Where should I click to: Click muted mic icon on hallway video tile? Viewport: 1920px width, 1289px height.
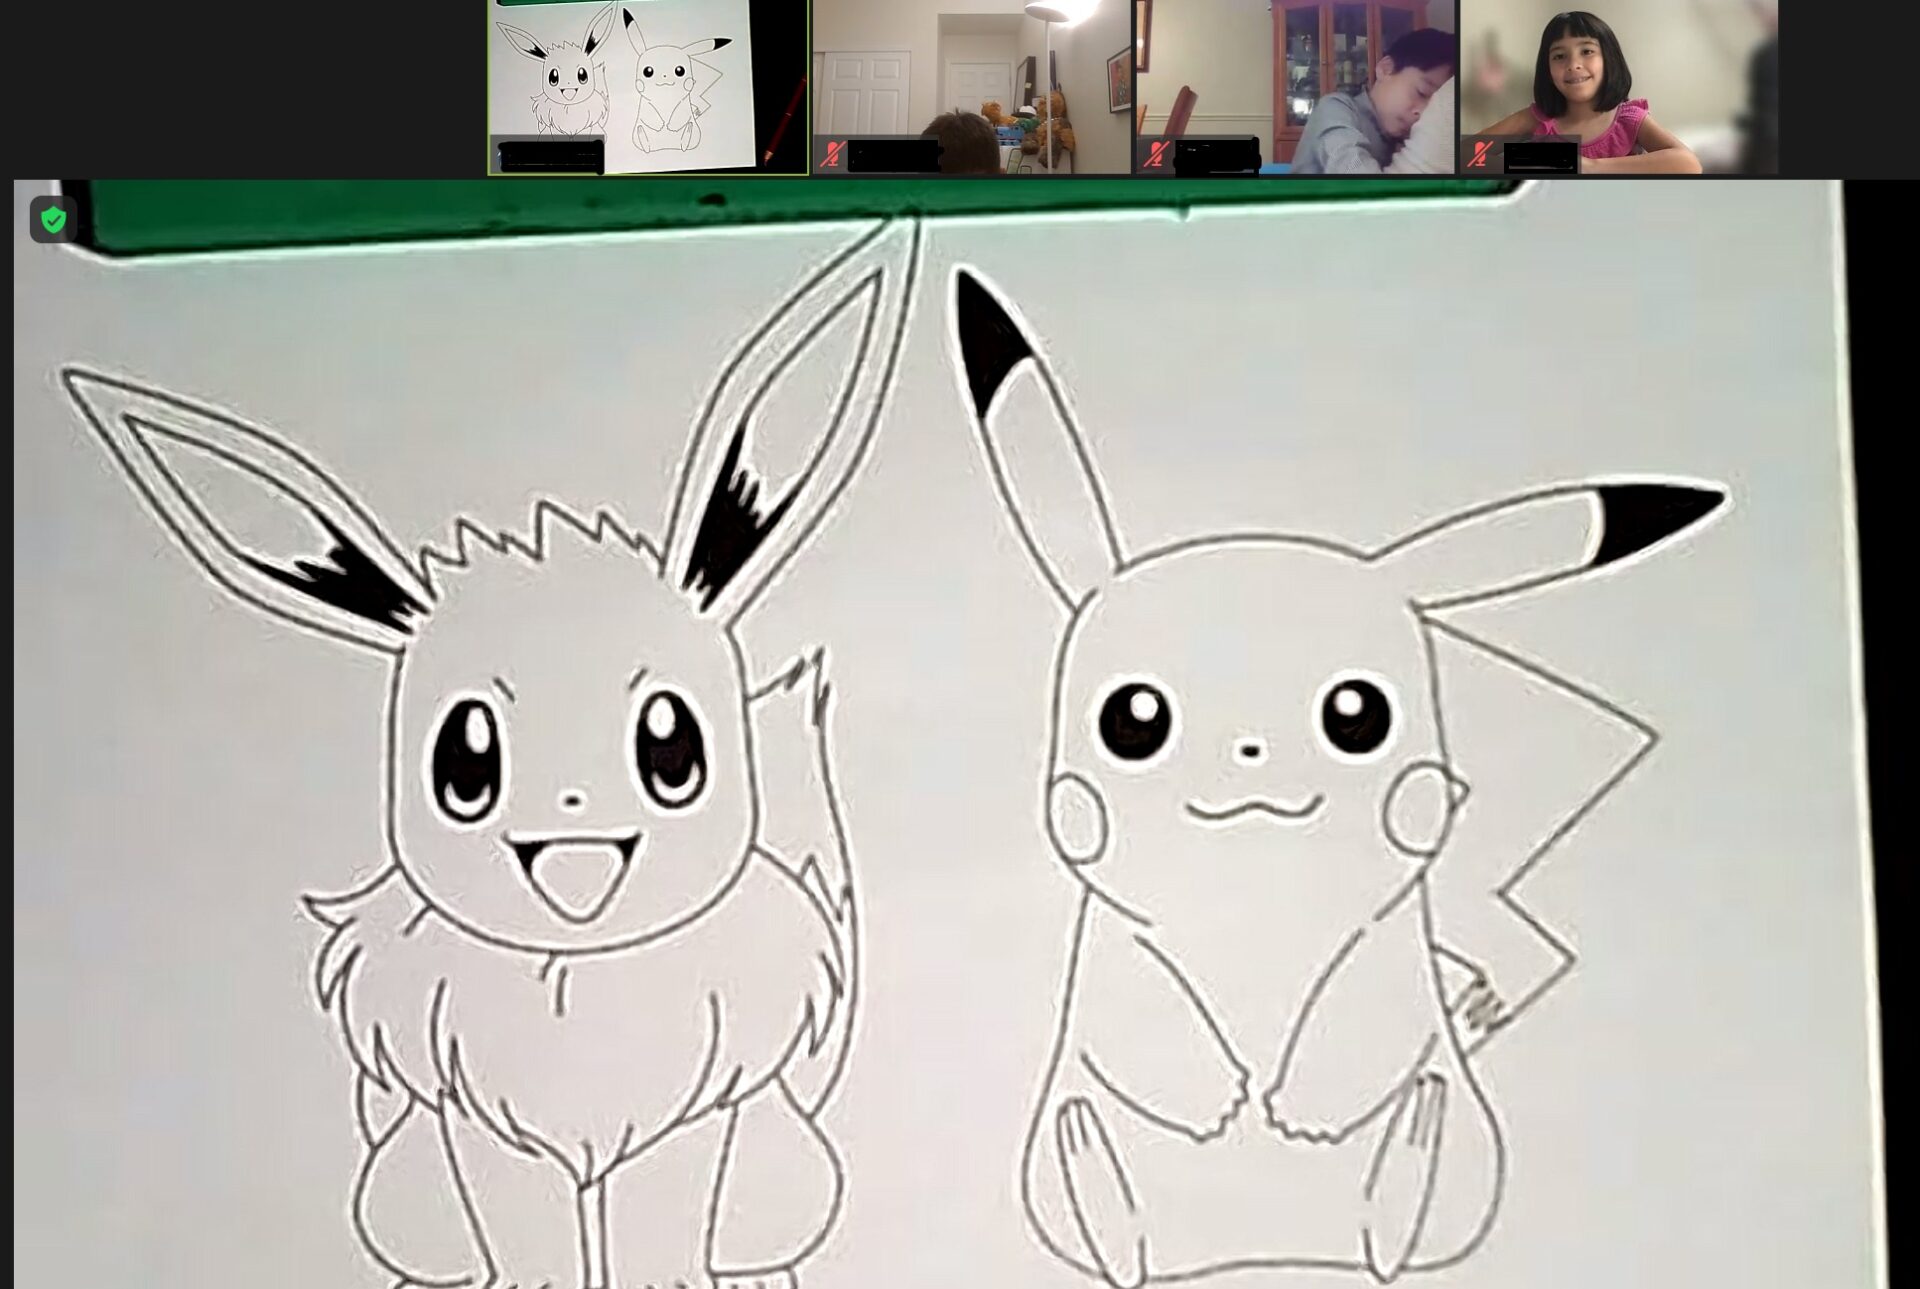click(x=832, y=155)
